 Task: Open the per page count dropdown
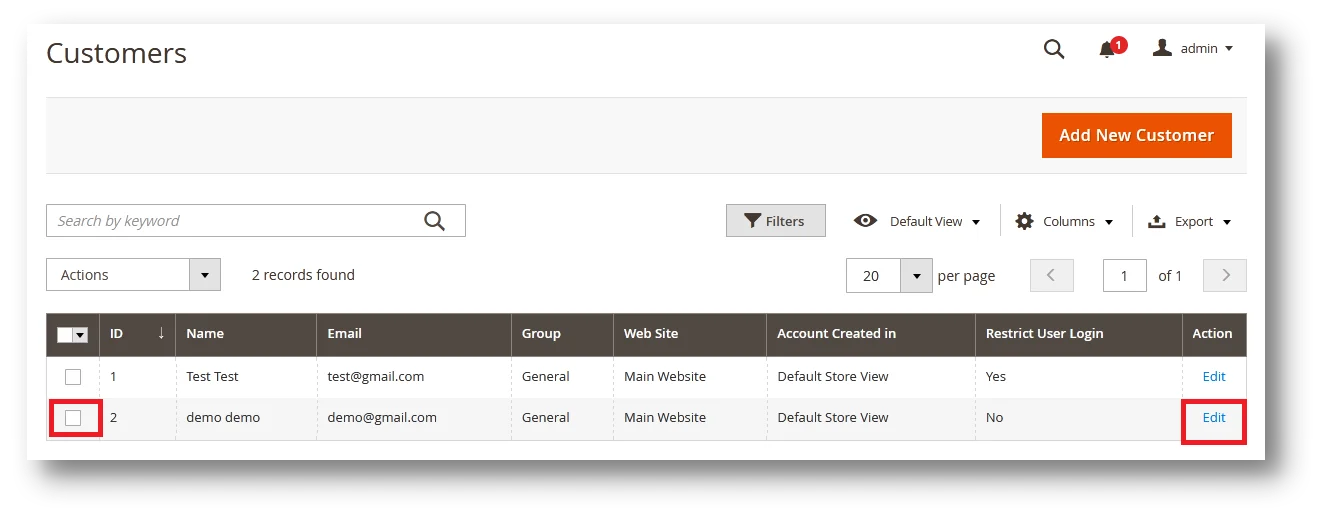[x=889, y=276]
